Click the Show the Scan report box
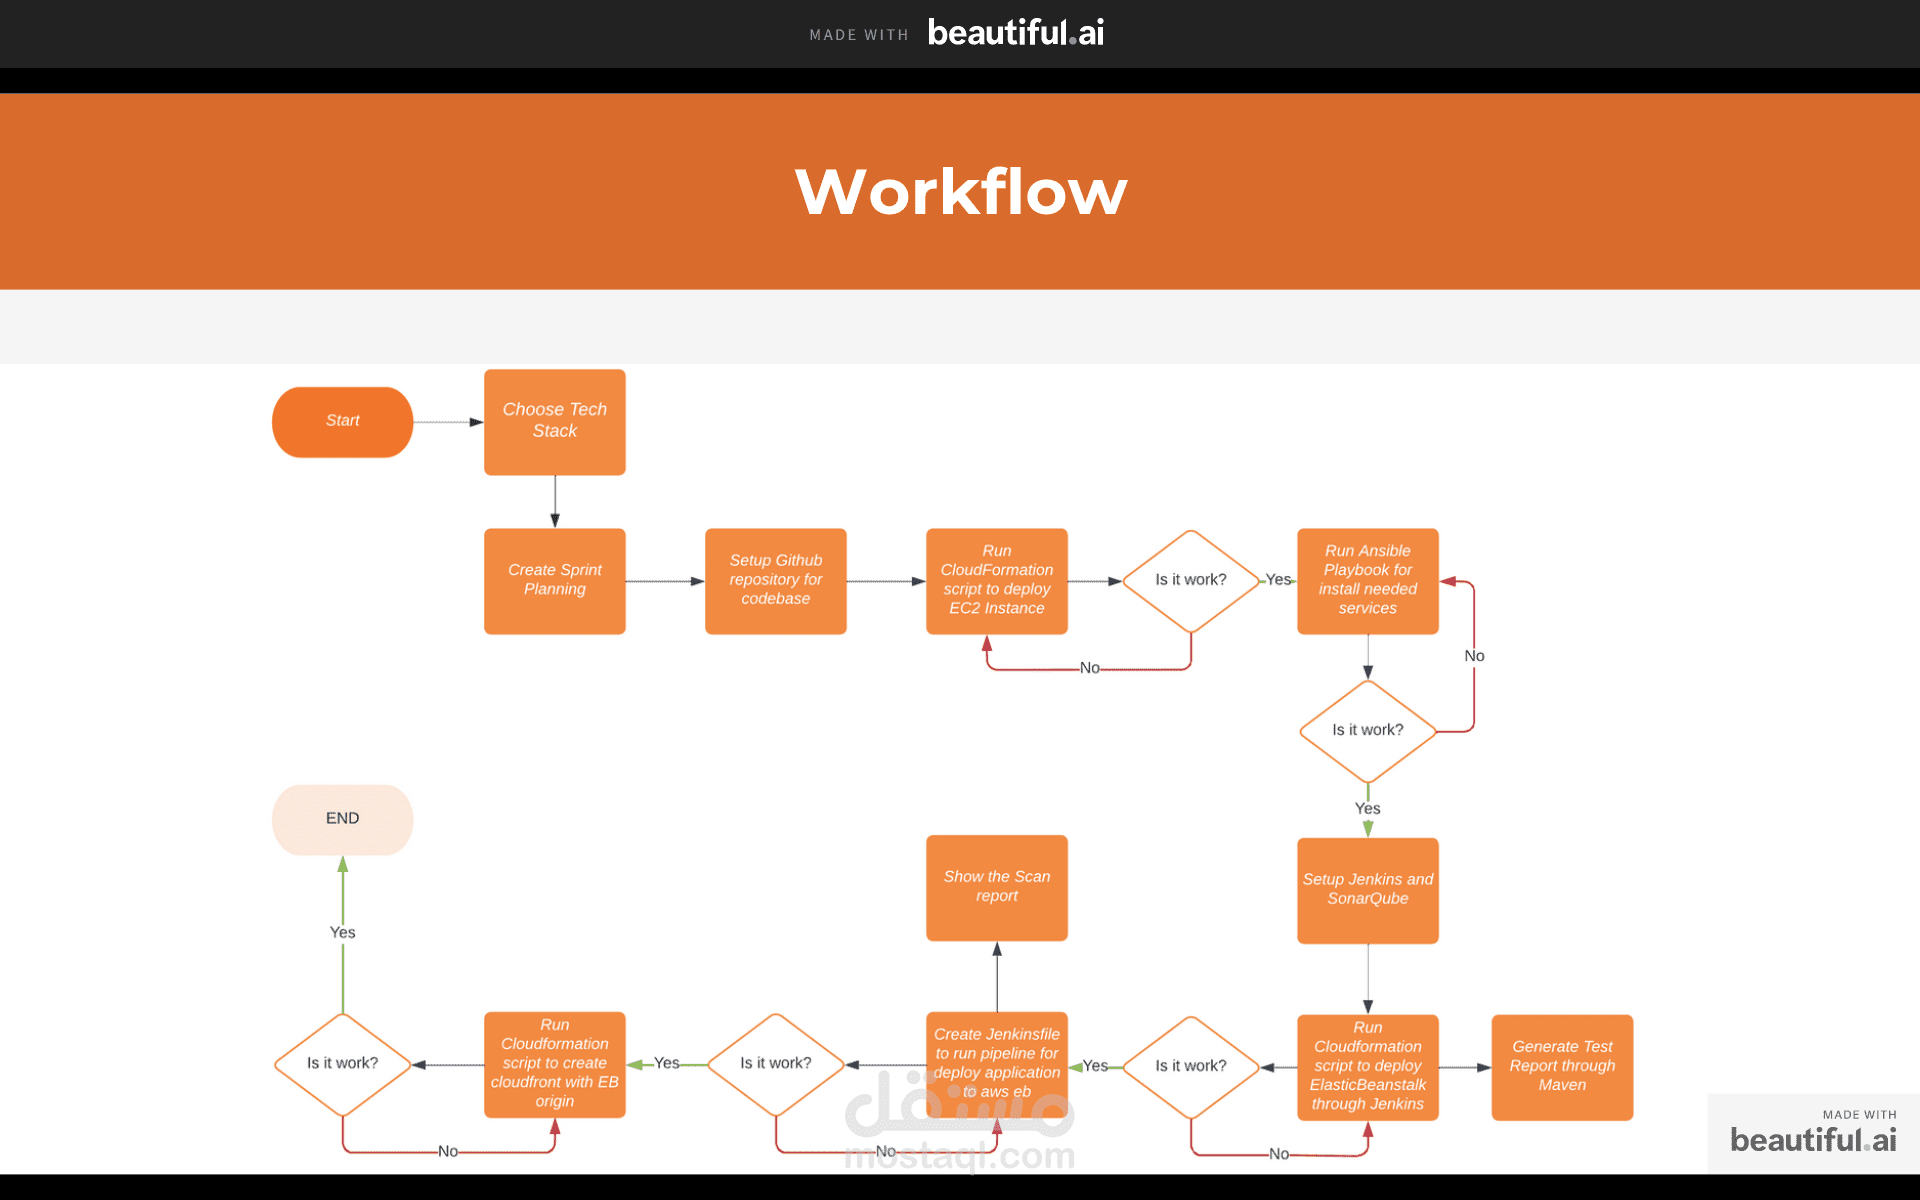Viewport: 1920px width, 1200px height. click(997, 887)
